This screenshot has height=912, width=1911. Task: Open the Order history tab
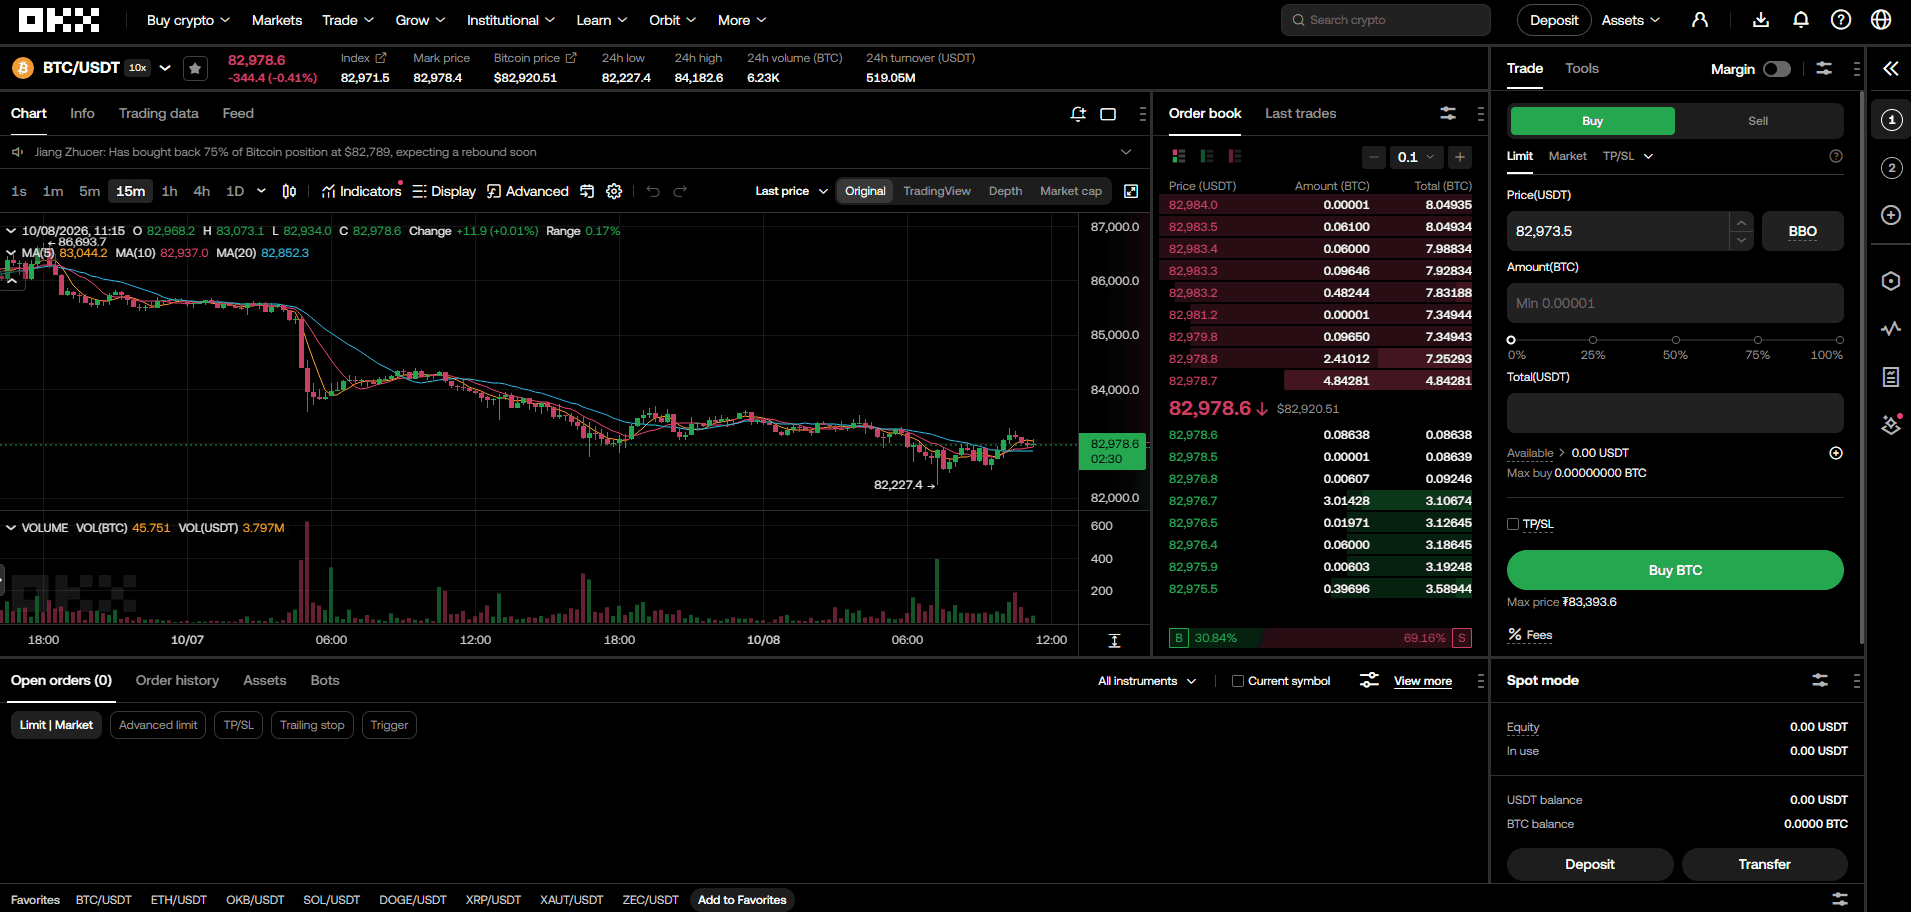pyautogui.click(x=177, y=680)
